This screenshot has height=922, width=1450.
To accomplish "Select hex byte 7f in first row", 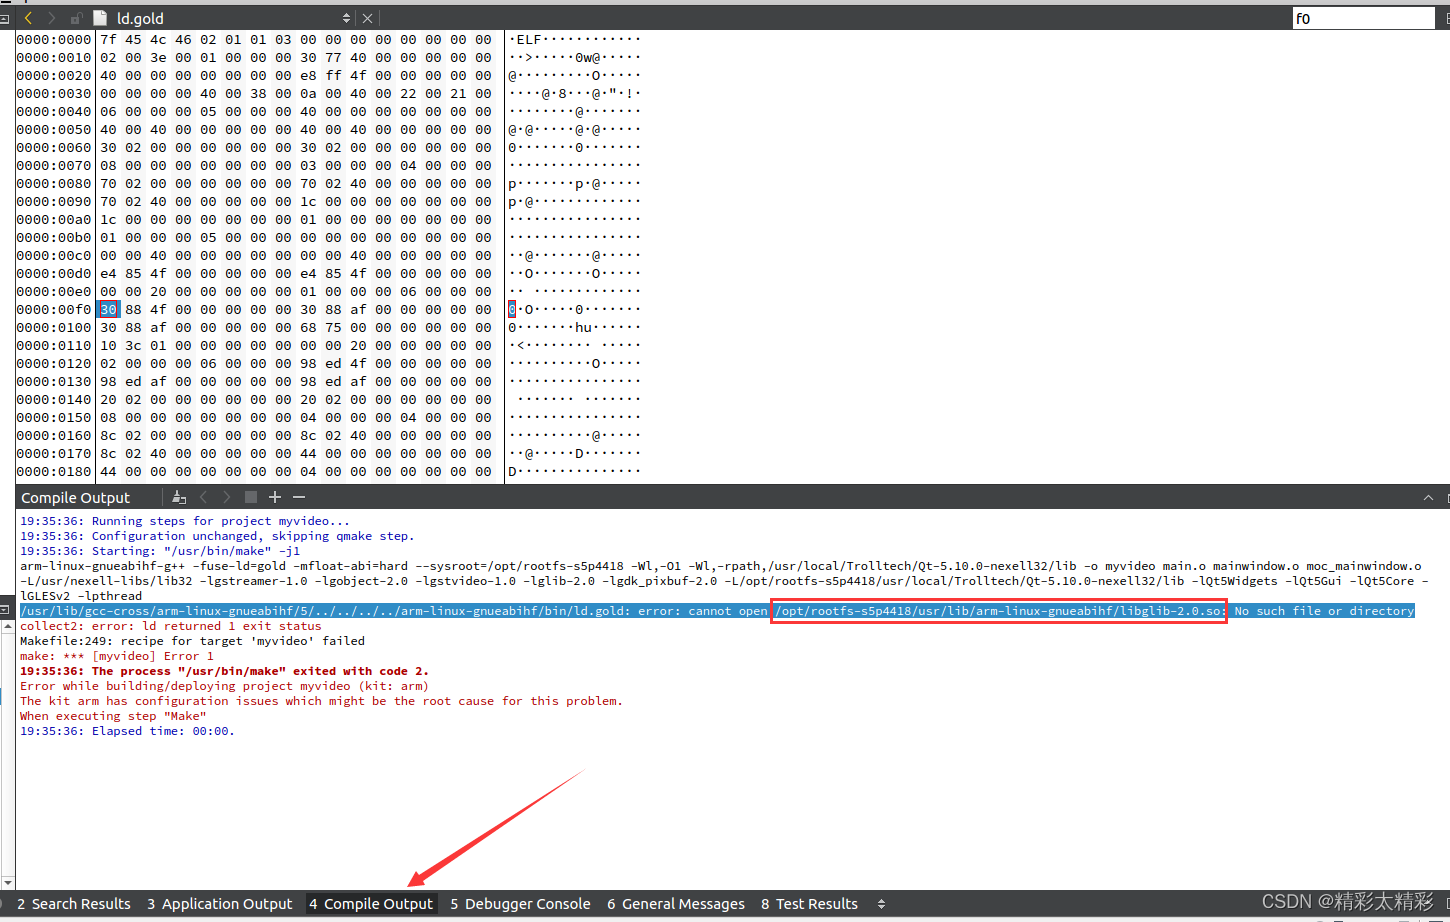I will tap(108, 39).
